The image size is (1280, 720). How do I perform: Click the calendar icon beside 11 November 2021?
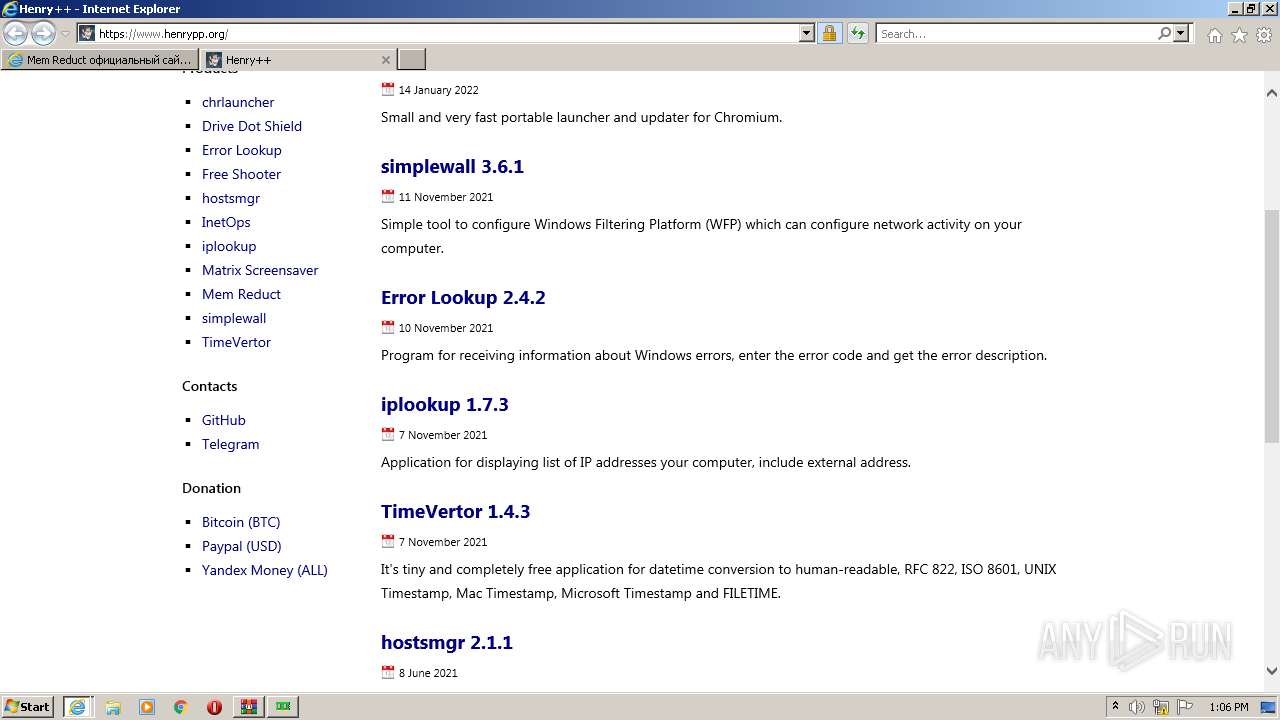coord(388,196)
